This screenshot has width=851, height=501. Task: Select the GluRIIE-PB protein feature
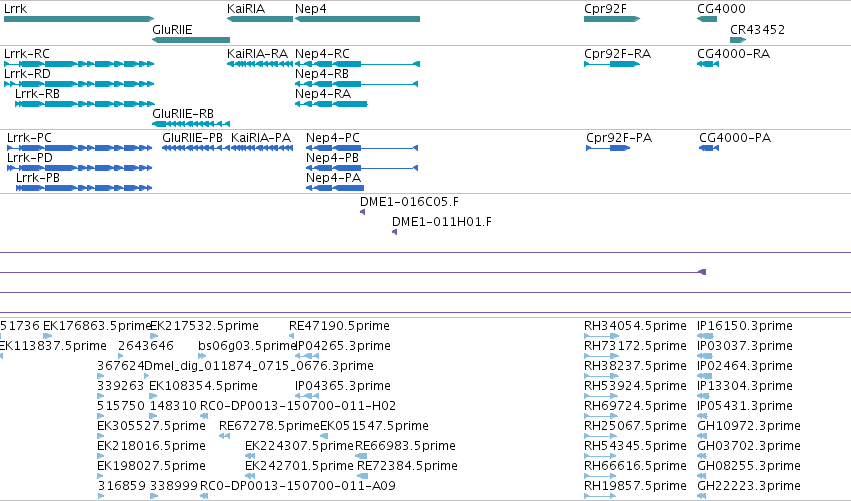(x=196, y=148)
